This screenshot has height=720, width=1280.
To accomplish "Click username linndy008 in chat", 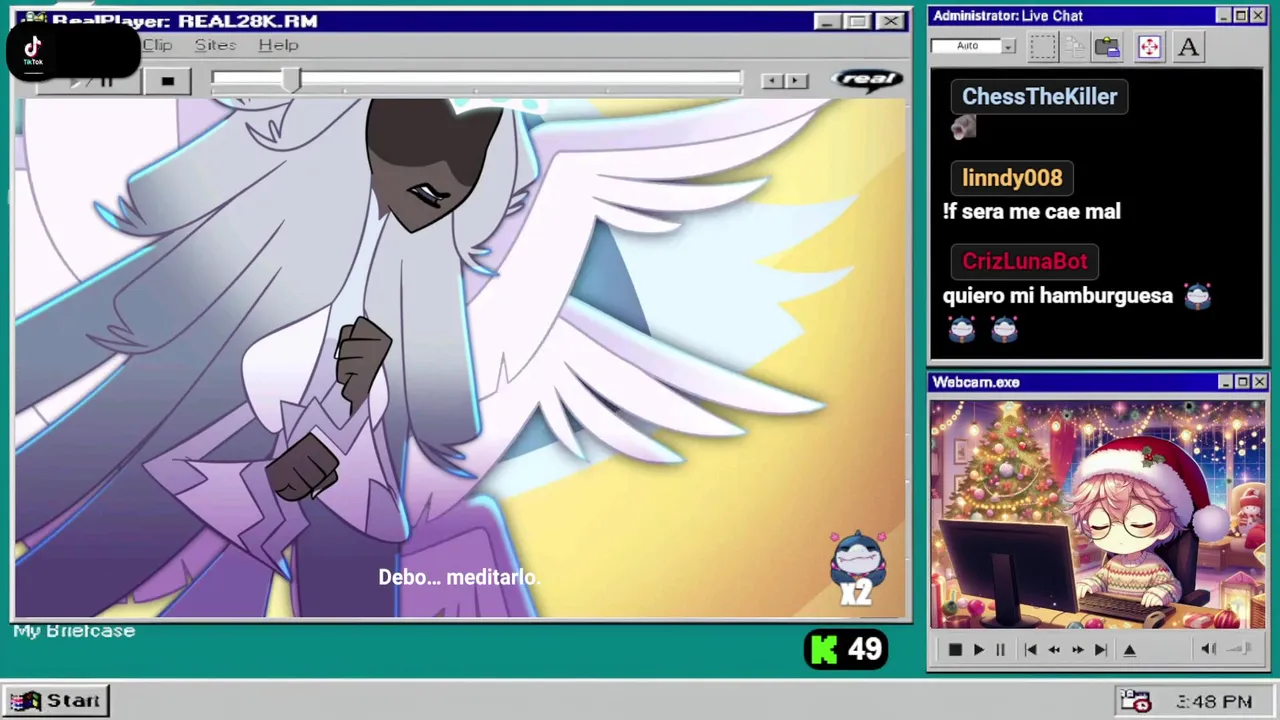I will (x=1012, y=178).
